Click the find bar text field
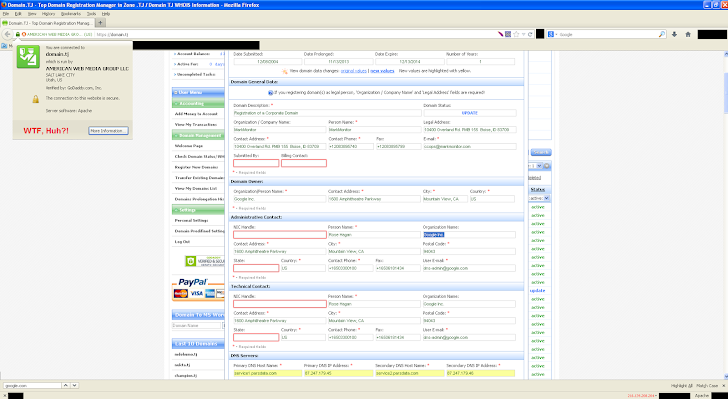The height and width of the screenshot is (399, 728). click(32, 386)
